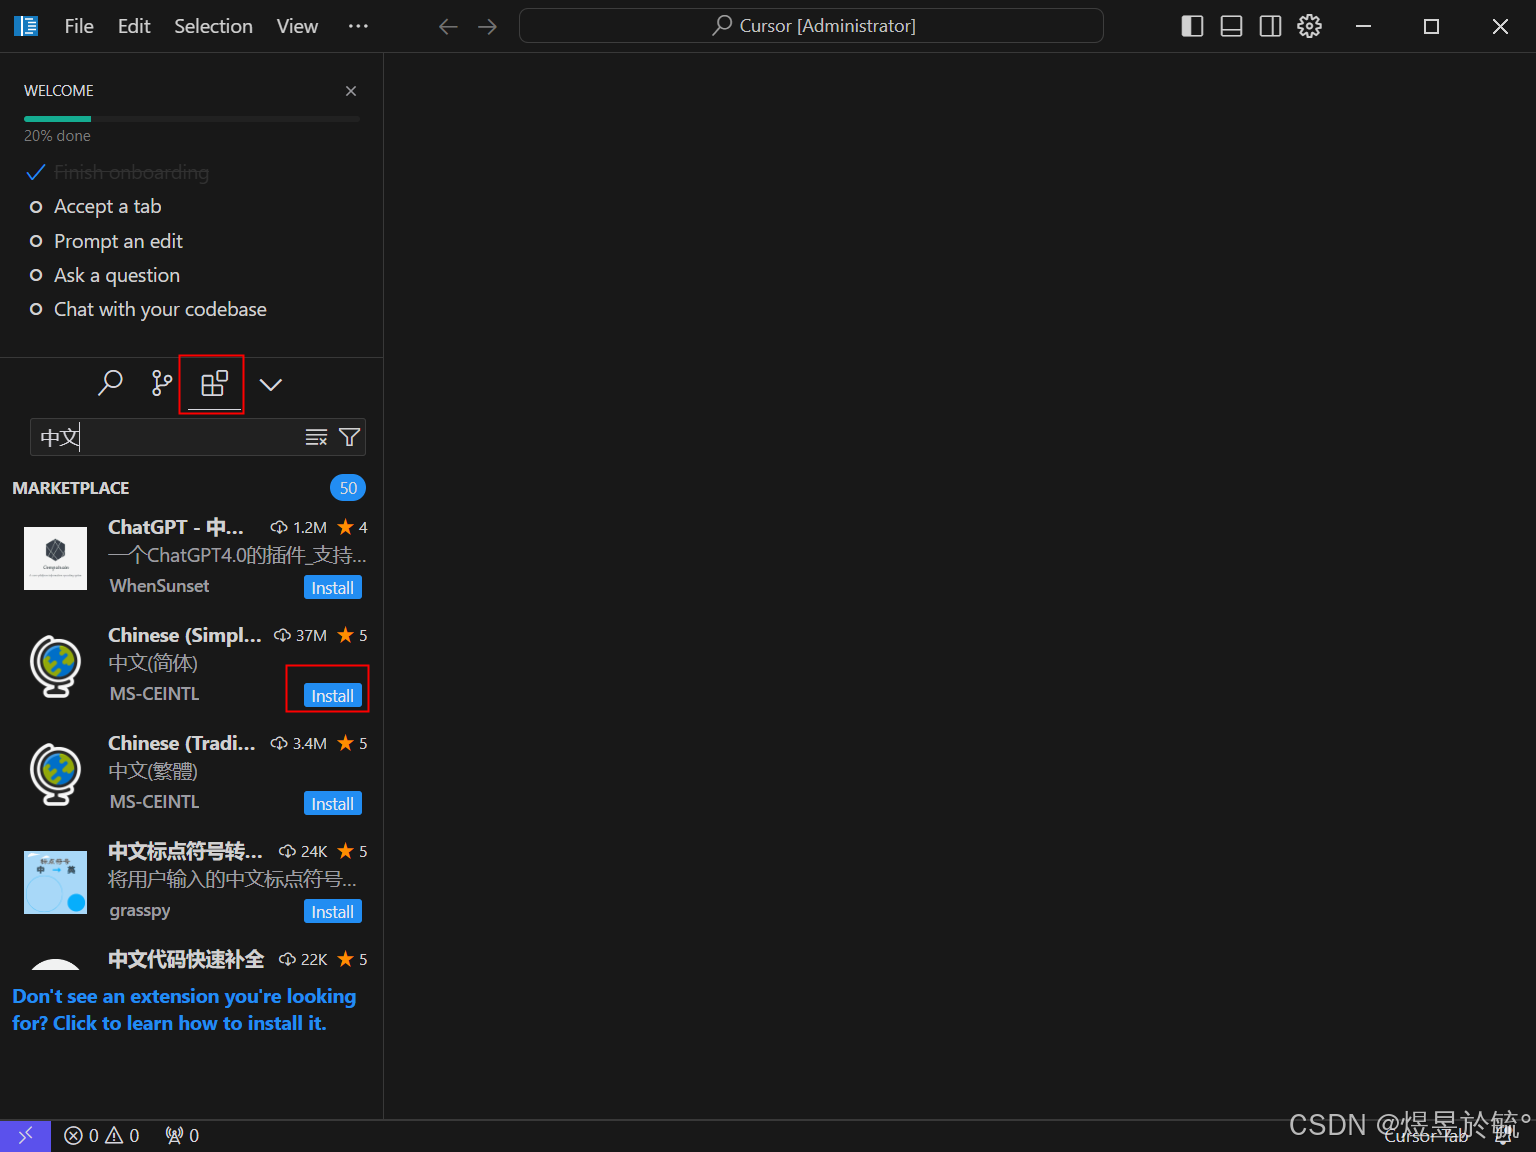Maximize the Cursor window

click(x=1431, y=26)
